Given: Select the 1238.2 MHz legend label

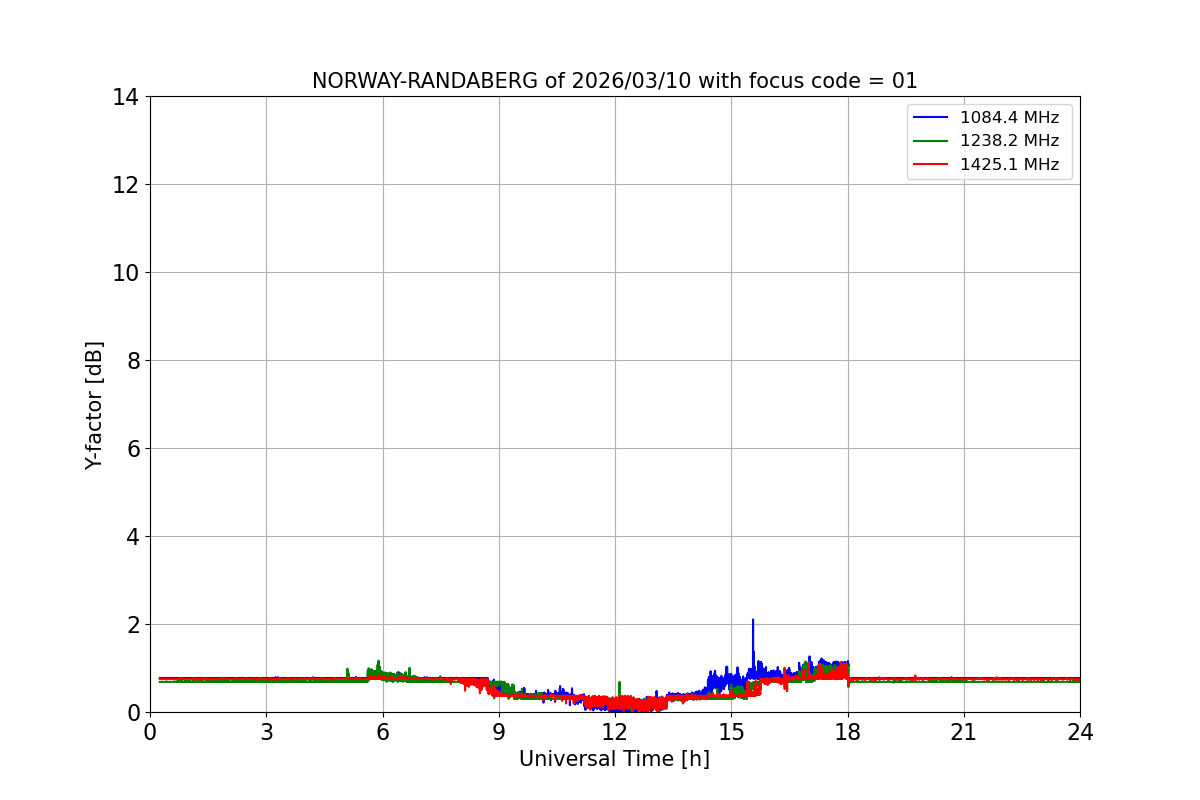Looking at the screenshot, I should [1009, 141].
